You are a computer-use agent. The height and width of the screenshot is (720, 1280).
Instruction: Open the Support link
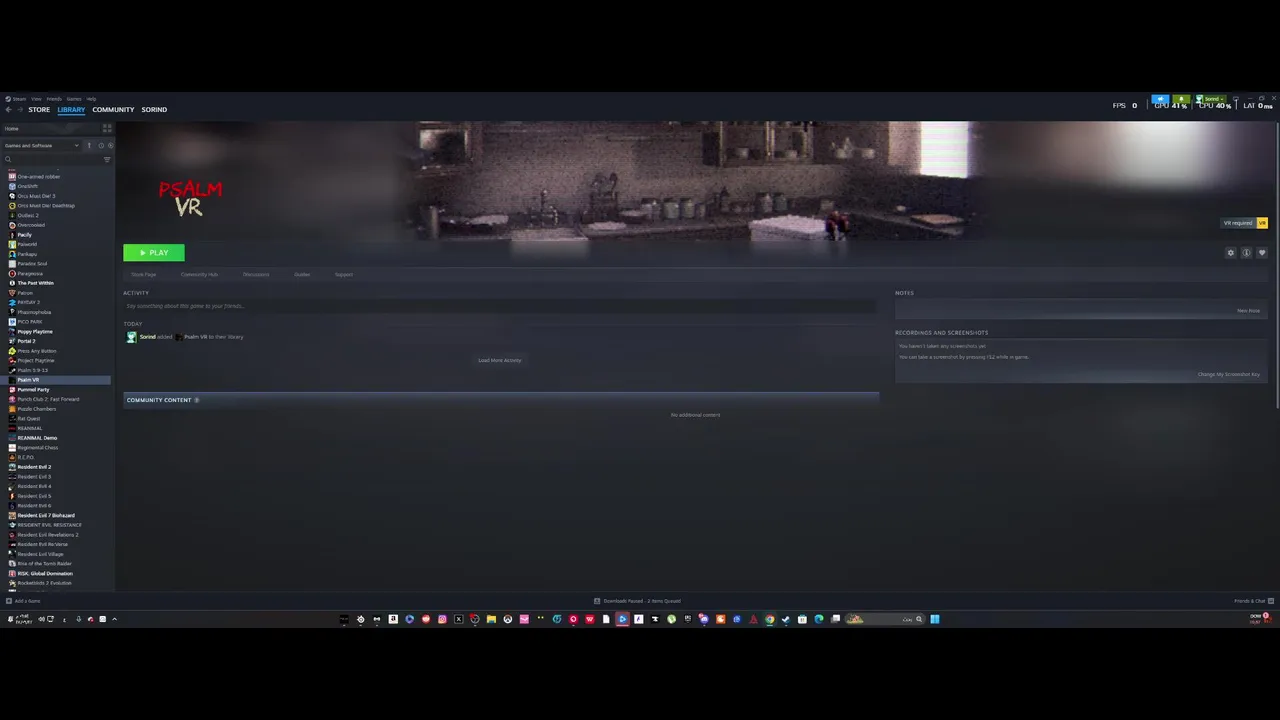click(344, 274)
